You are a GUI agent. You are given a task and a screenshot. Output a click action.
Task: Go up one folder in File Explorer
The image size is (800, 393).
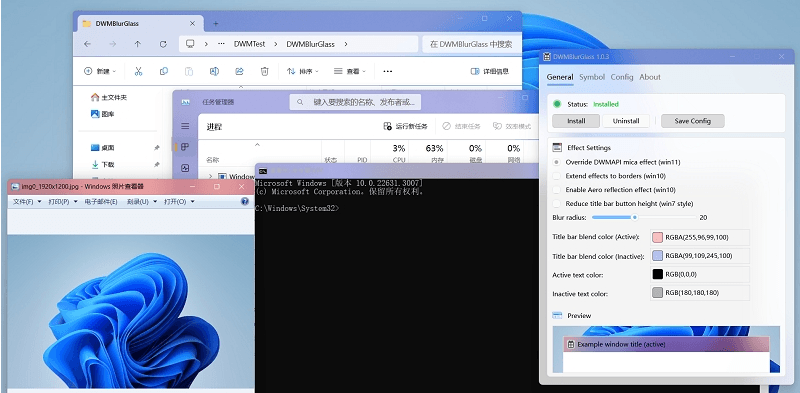point(137,44)
